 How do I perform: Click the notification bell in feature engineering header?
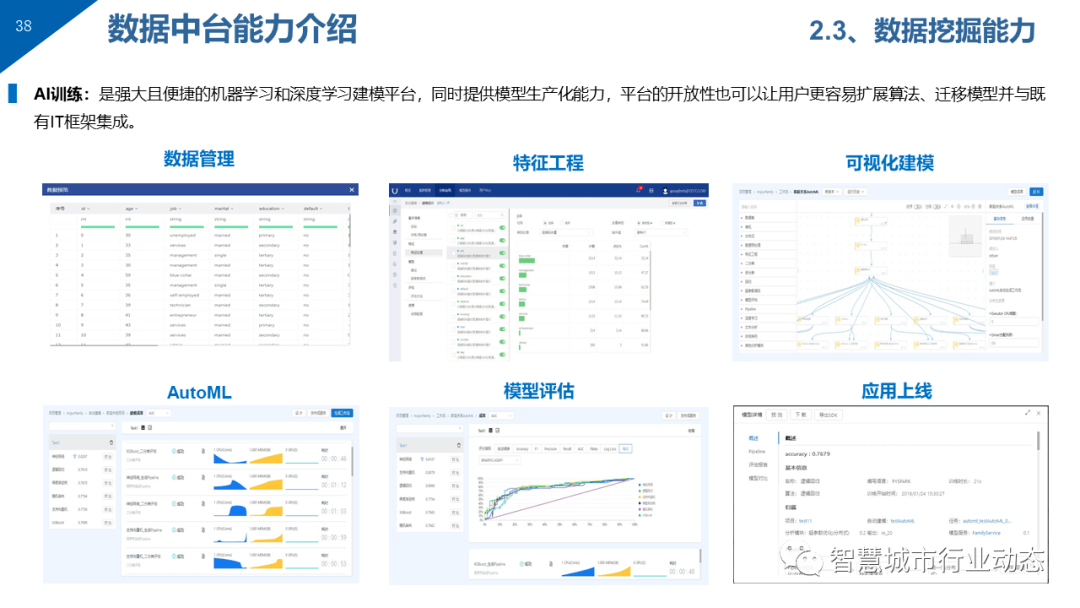[x=639, y=190]
